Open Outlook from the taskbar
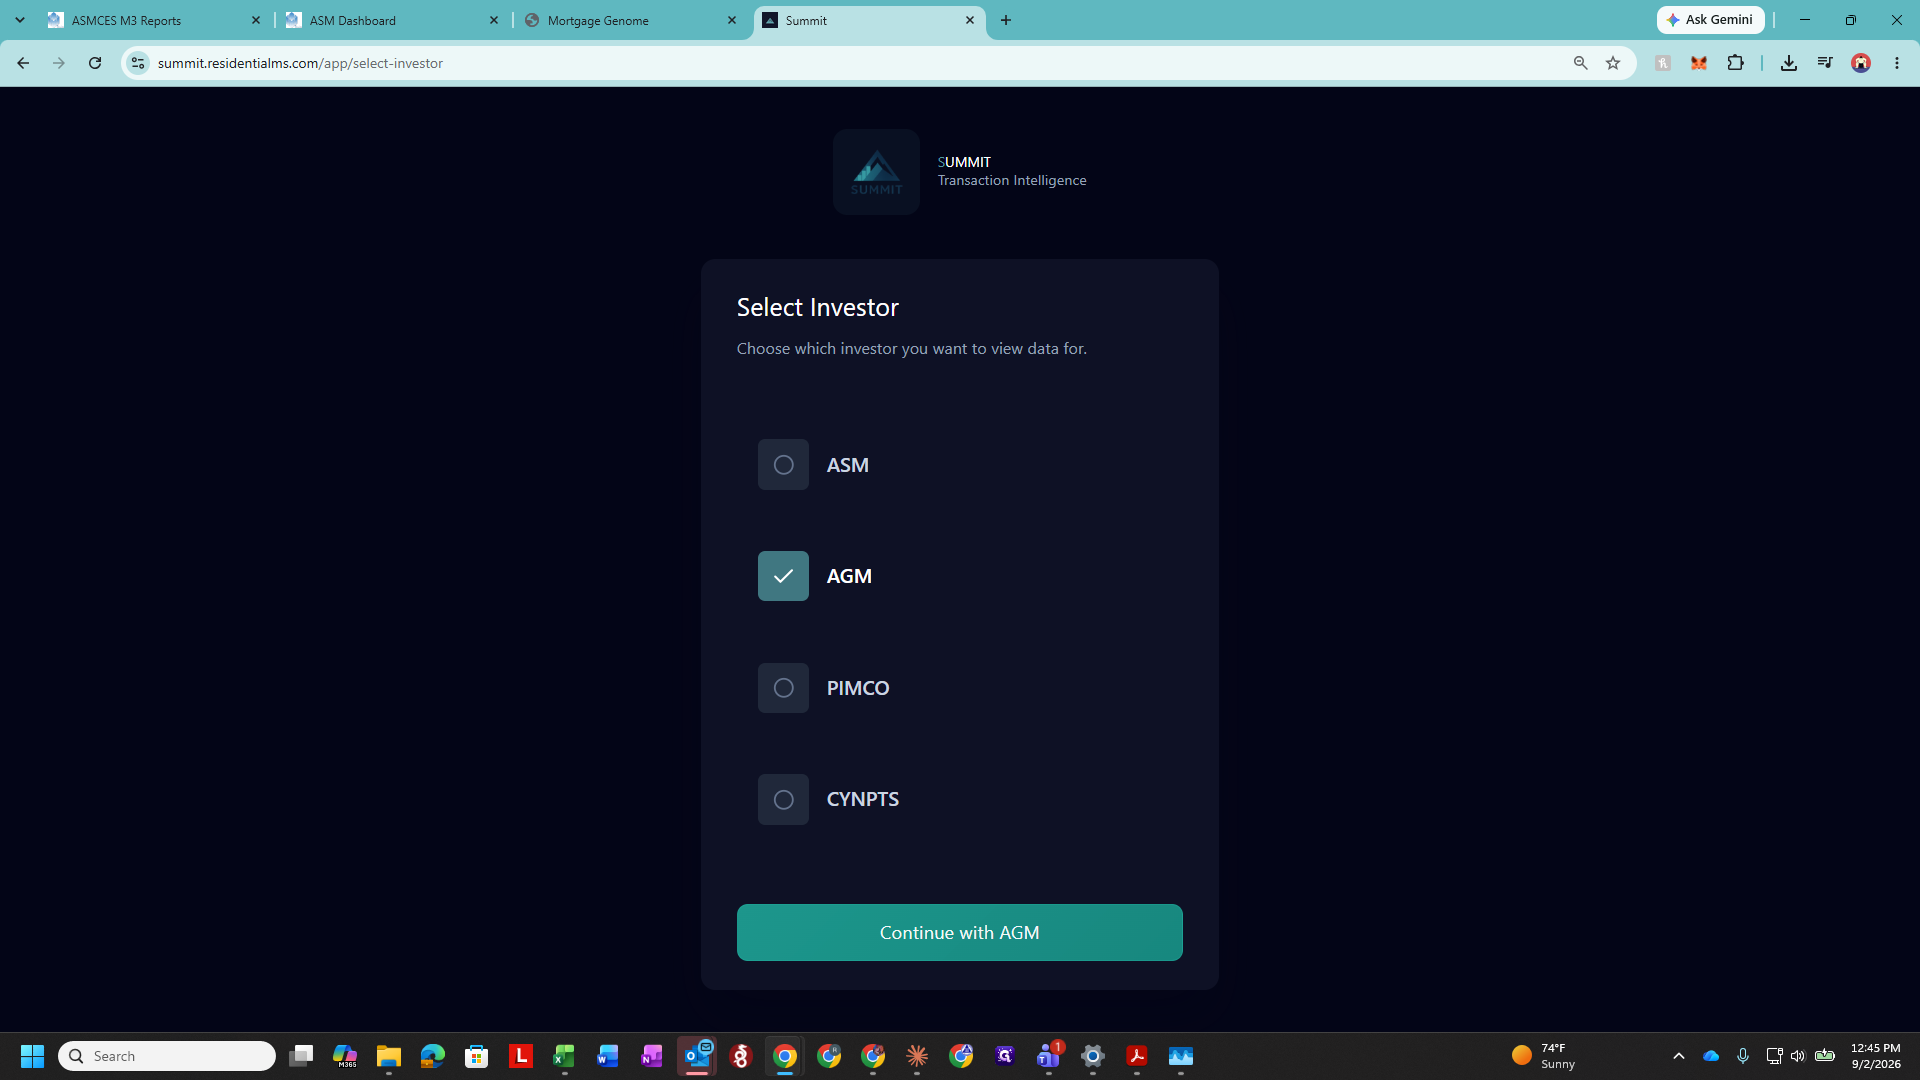Image resolution: width=1920 pixels, height=1080 pixels. 697,1056
